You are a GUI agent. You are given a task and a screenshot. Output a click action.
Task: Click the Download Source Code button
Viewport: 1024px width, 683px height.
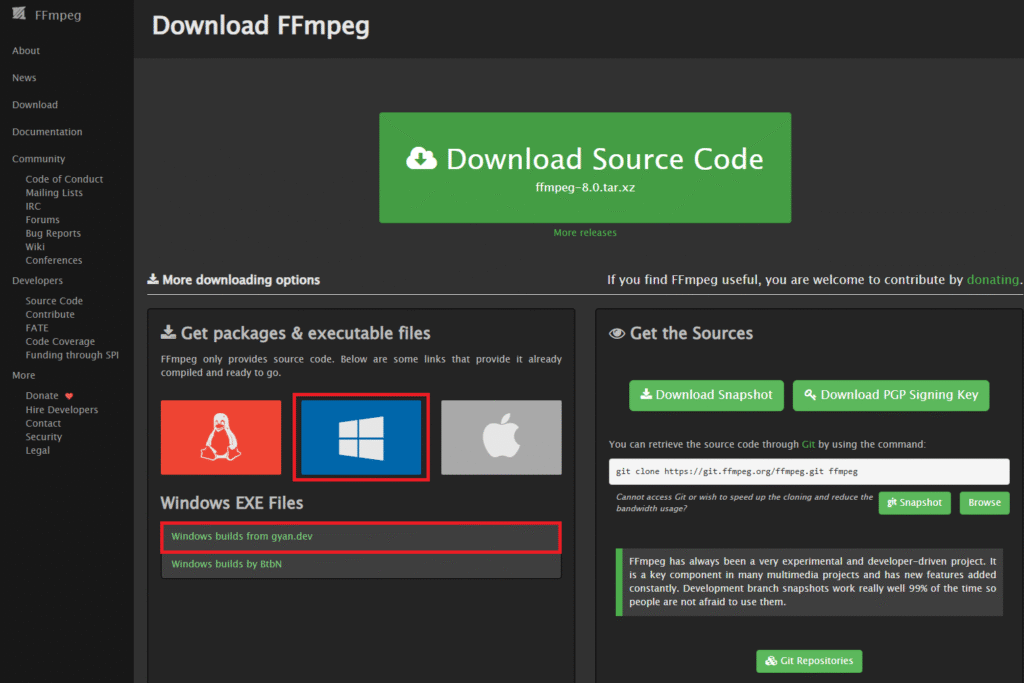pyautogui.click(x=585, y=167)
